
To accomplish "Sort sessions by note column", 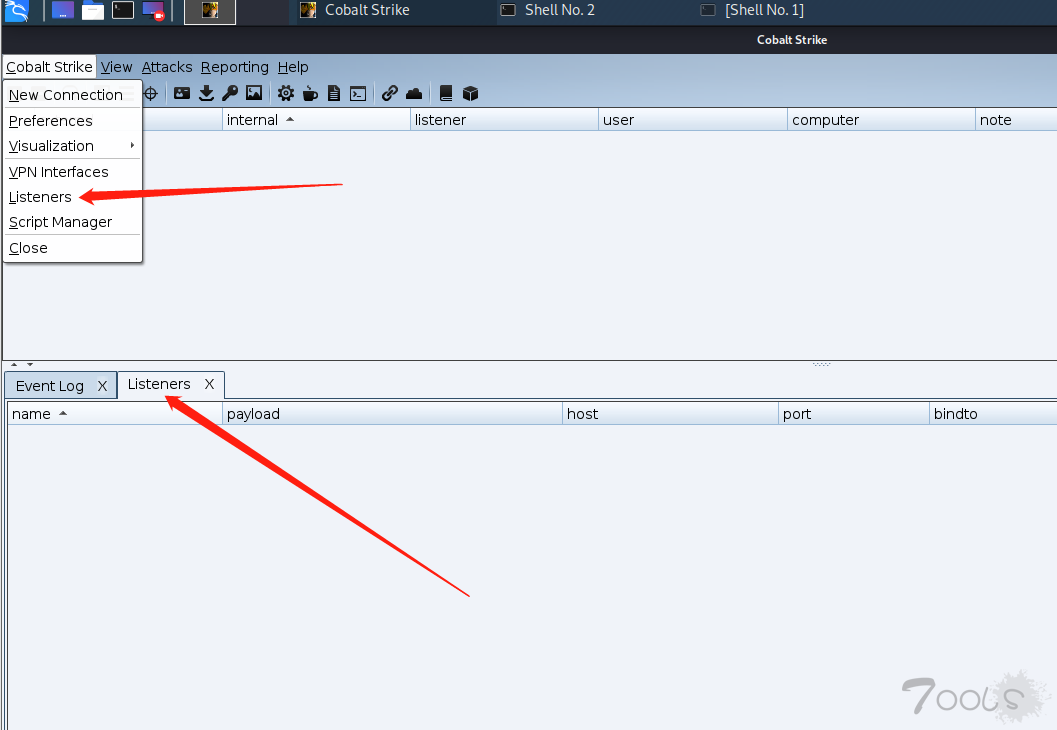I will click(1017, 120).
